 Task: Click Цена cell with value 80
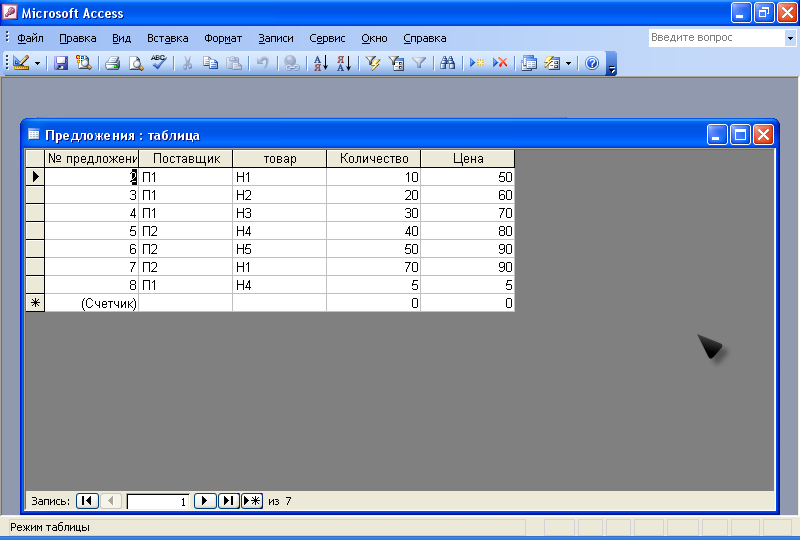468,231
